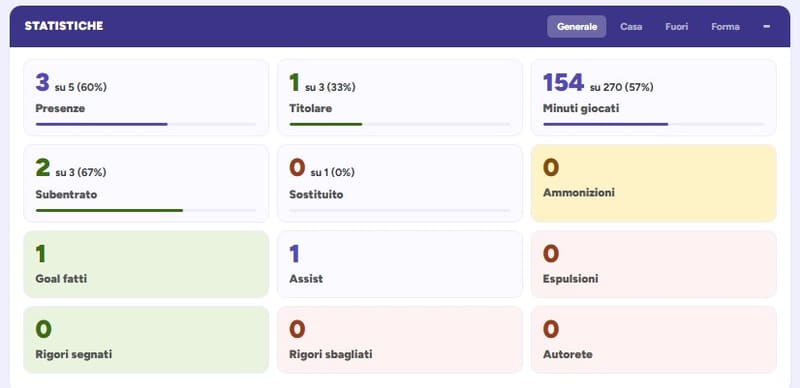Click the Titolare label

click(310, 108)
